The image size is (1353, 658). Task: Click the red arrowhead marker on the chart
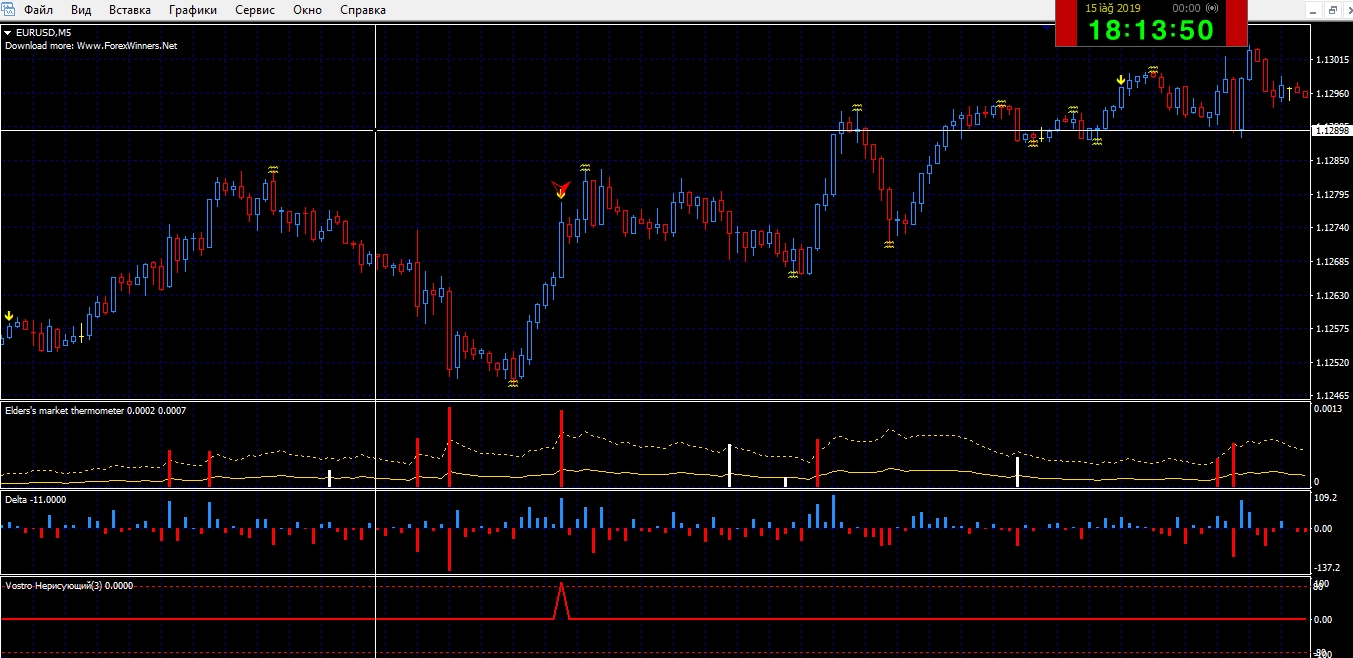click(560, 187)
